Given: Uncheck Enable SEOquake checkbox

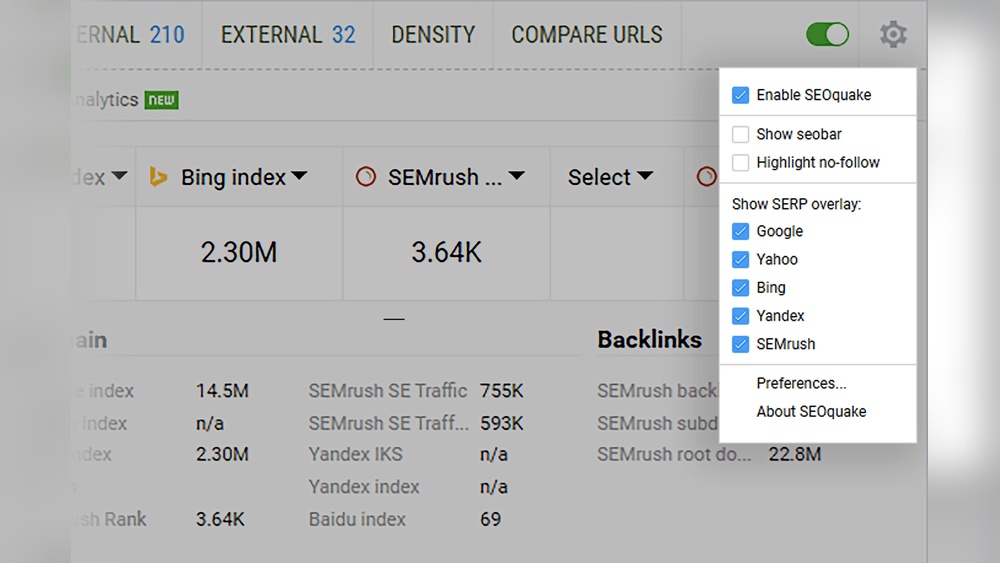Looking at the screenshot, I should (x=740, y=95).
